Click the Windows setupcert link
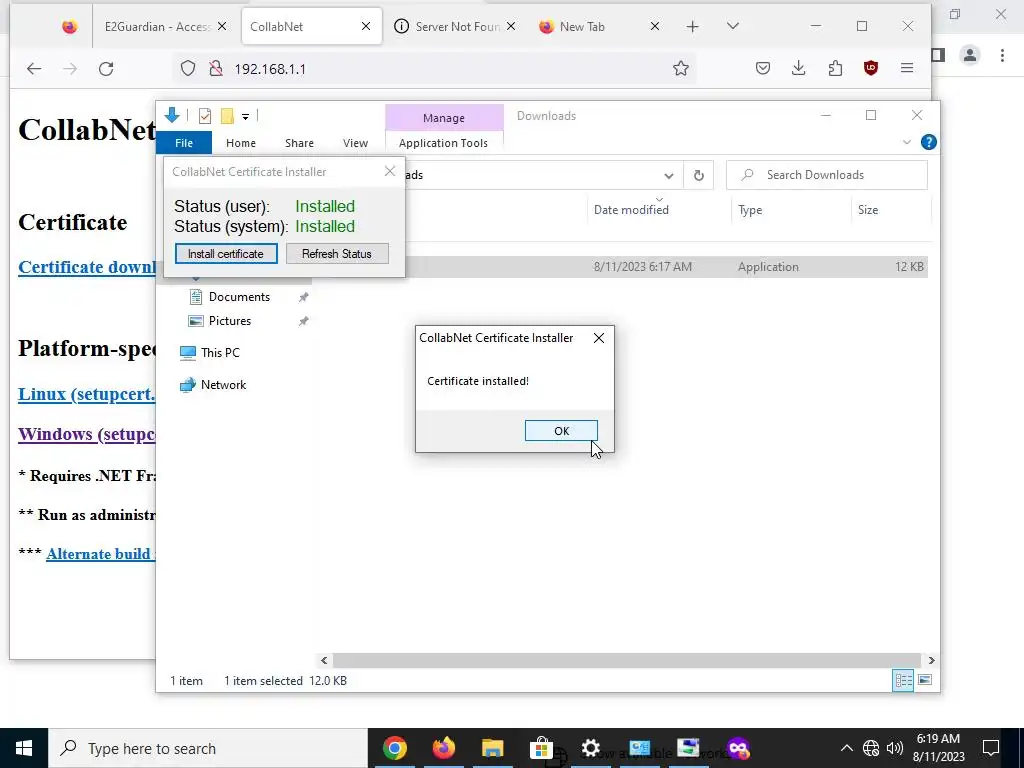Viewport: 1024px width, 768px height. [x=87, y=434]
